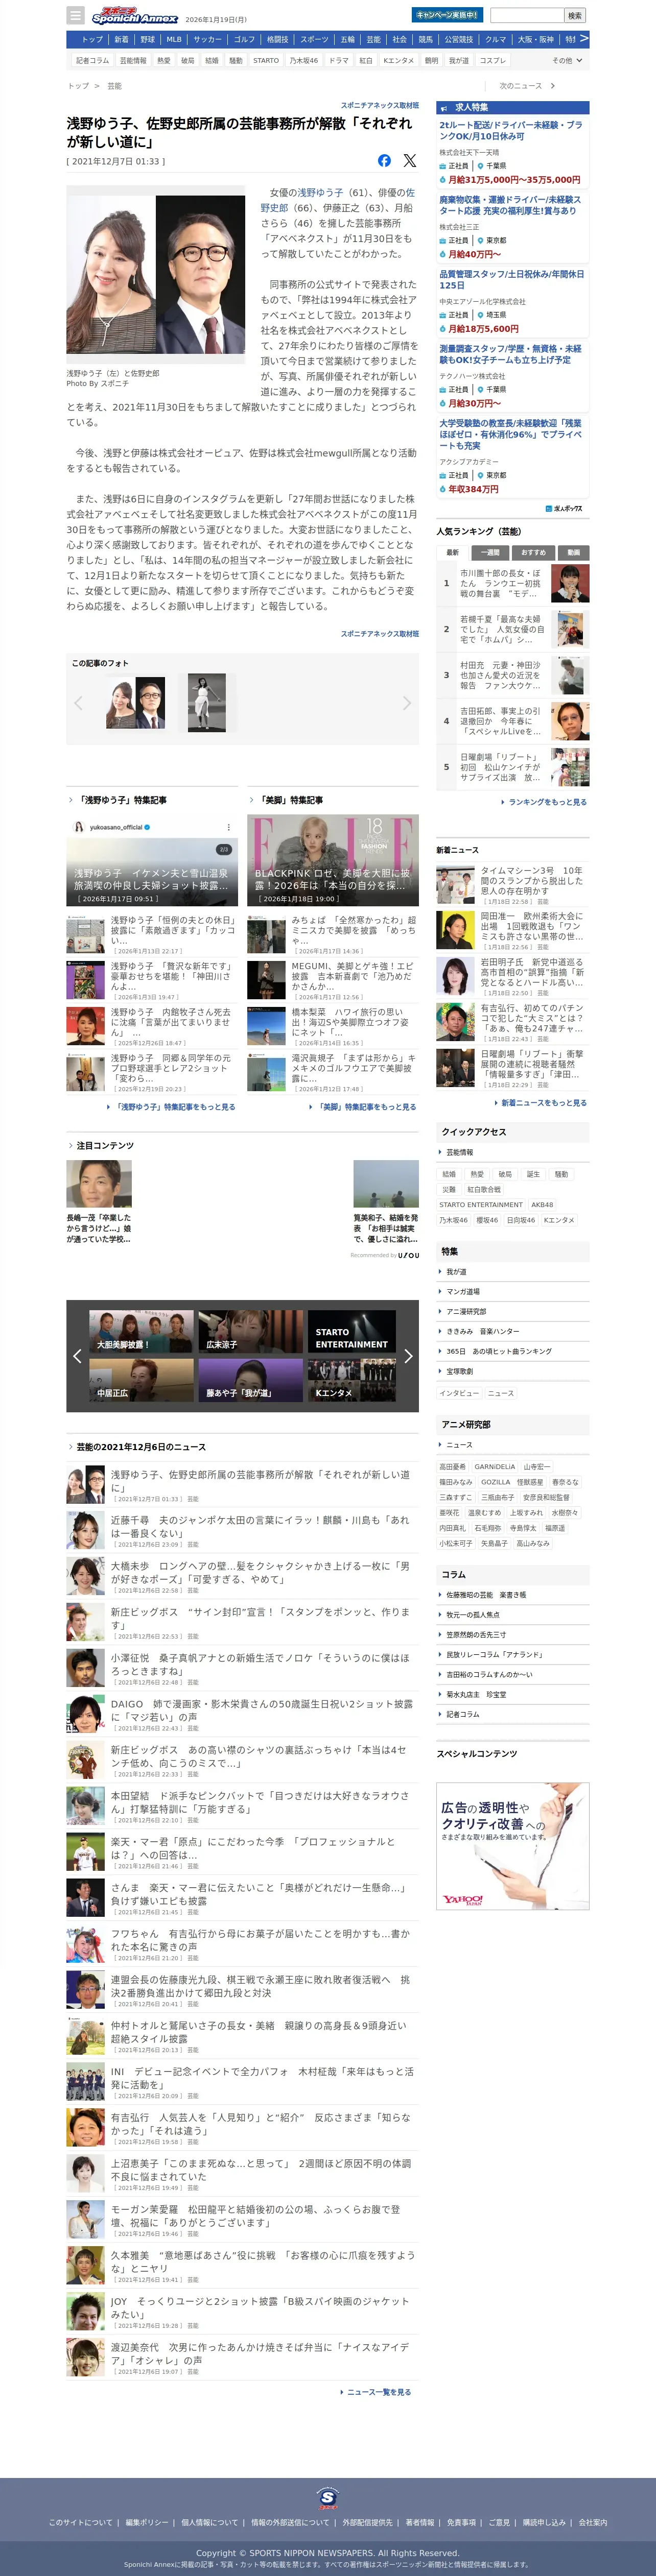This screenshot has height=2576, width=656.
Task: Open 近藤千尋 ジャンボケ太田 news item
Action: (242, 1529)
